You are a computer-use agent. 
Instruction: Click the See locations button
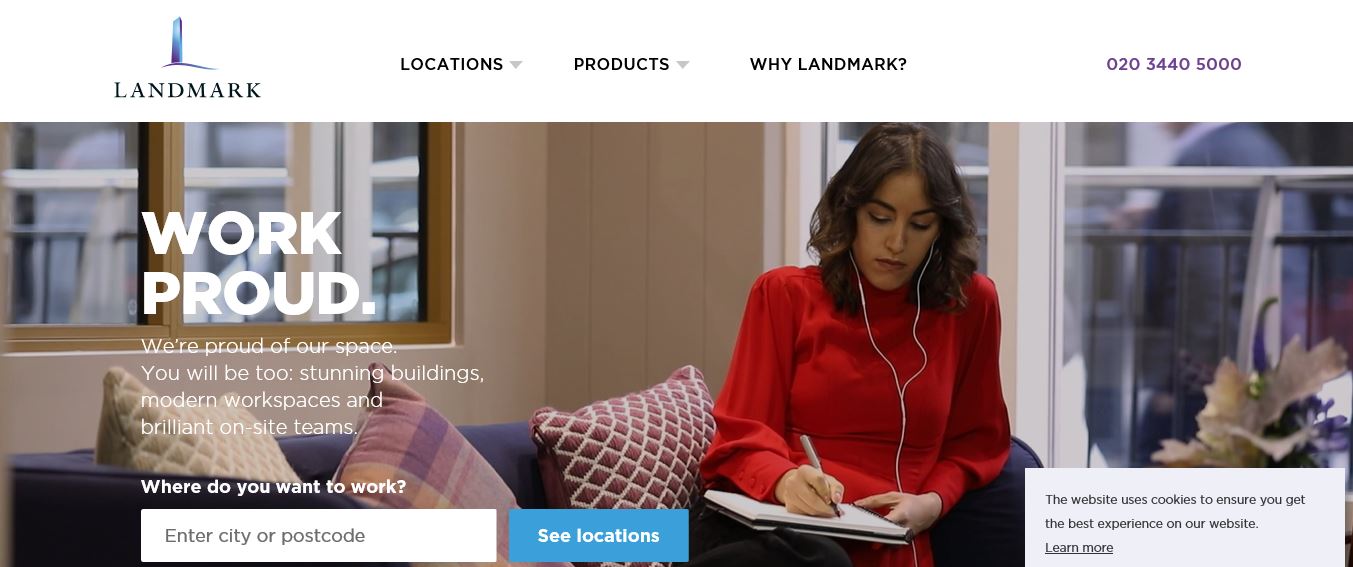[598, 535]
